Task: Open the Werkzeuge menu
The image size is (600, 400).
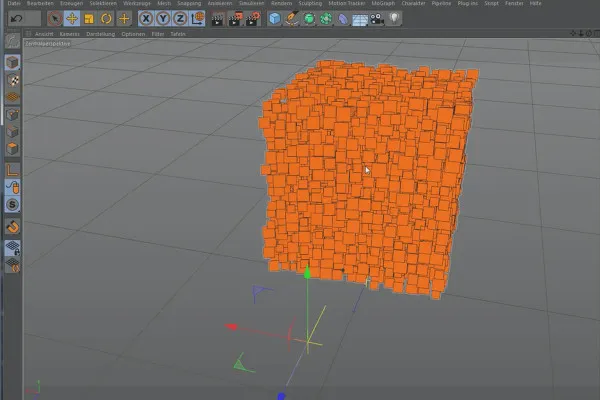Action: (x=137, y=3)
